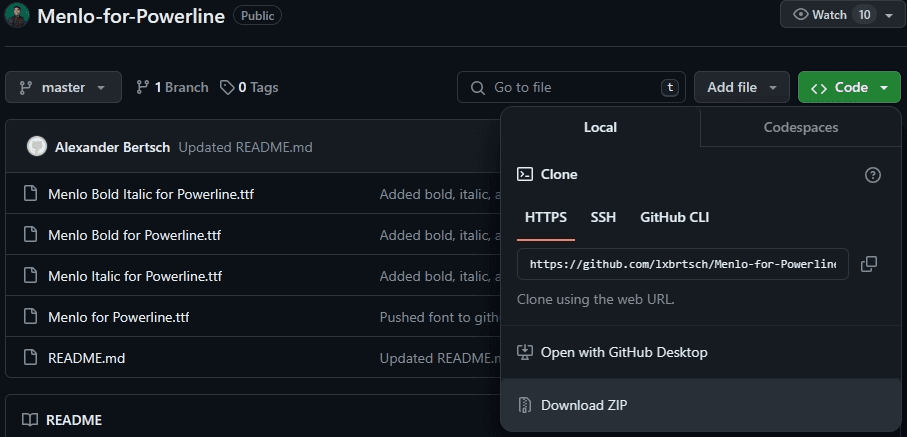
Task: Open the Updated README.md commit message at top
Action: (x=245, y=148)
